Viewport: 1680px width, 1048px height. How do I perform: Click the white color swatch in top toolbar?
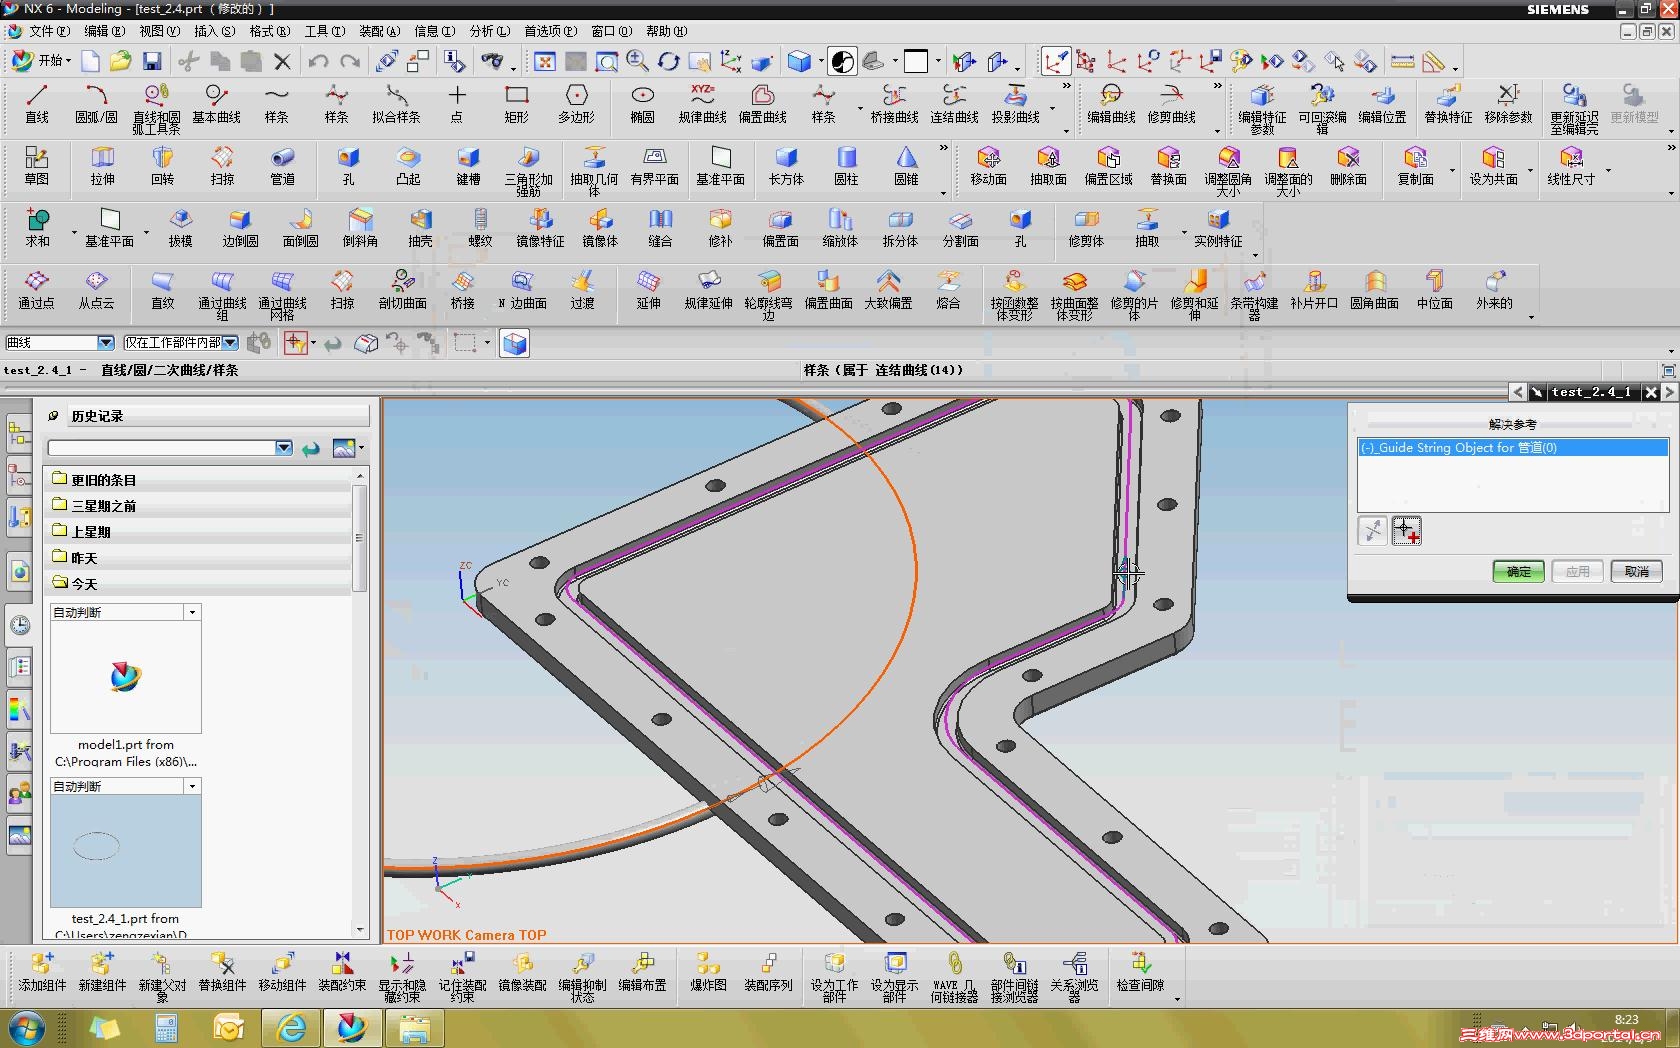point(916,62)
